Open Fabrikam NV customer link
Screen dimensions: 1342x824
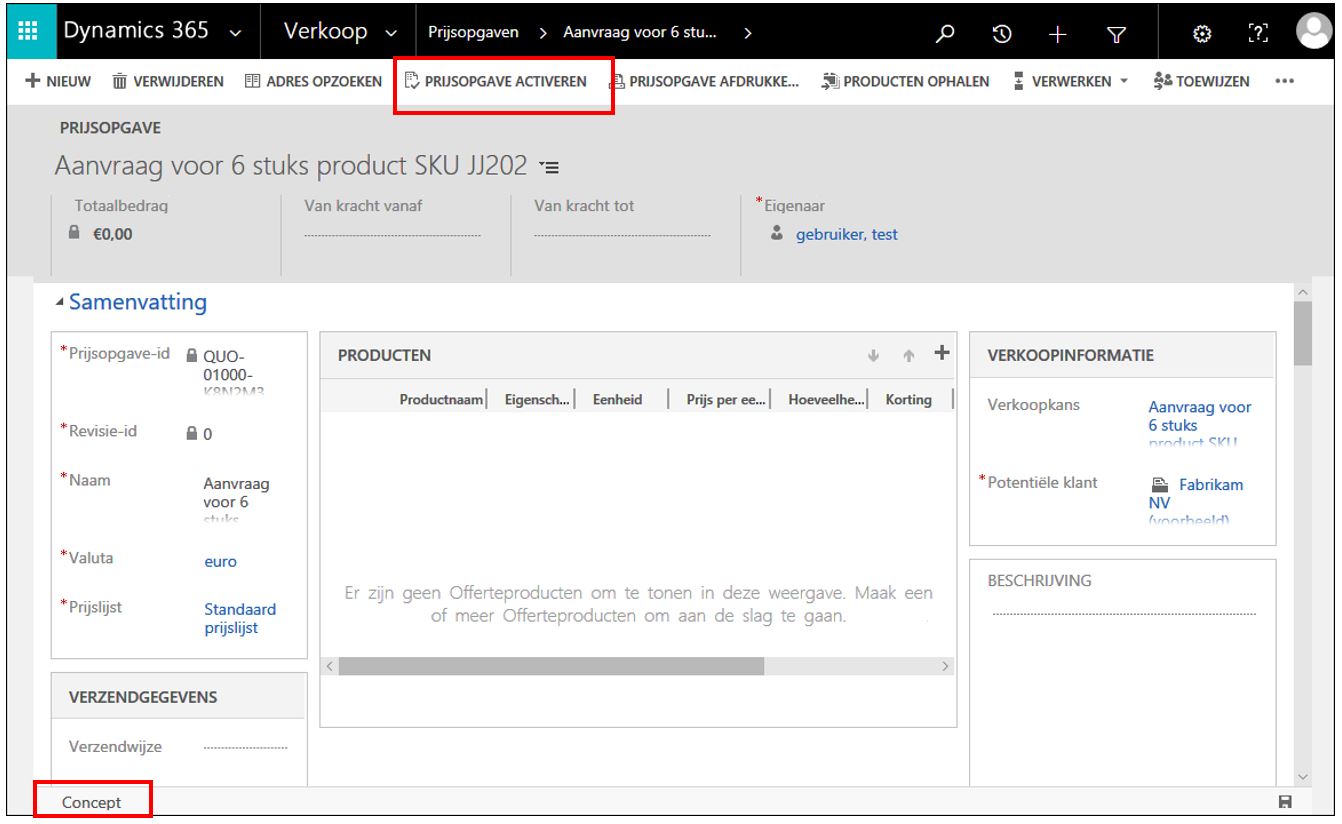[1196, 502]
